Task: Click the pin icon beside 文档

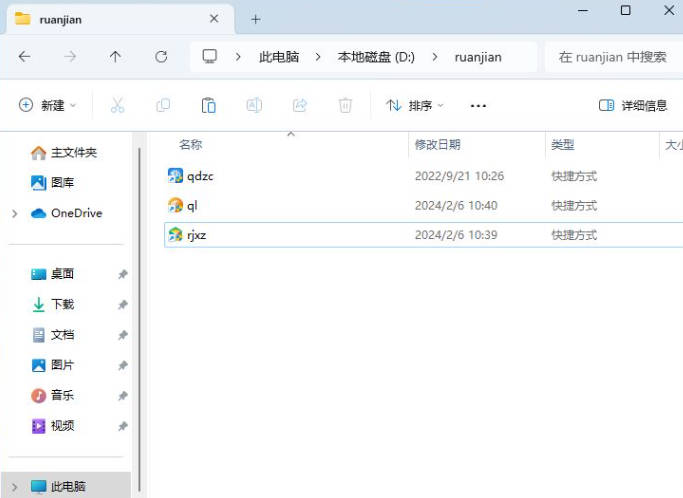Action: pos(122,335)
